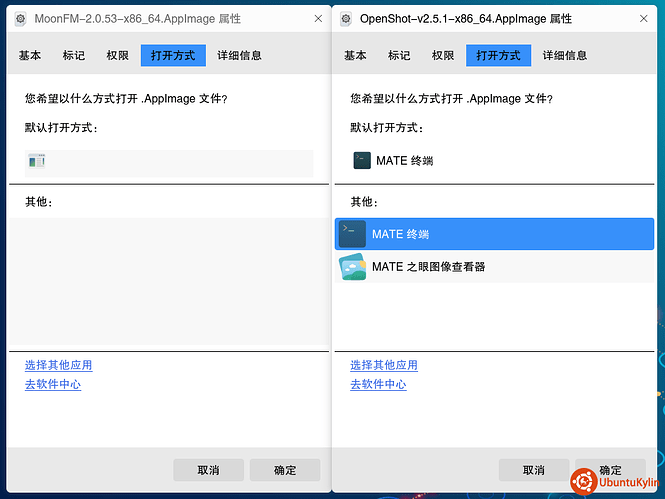Click the default MATE 终端 label in OpenShot window

tap(405, 161)
